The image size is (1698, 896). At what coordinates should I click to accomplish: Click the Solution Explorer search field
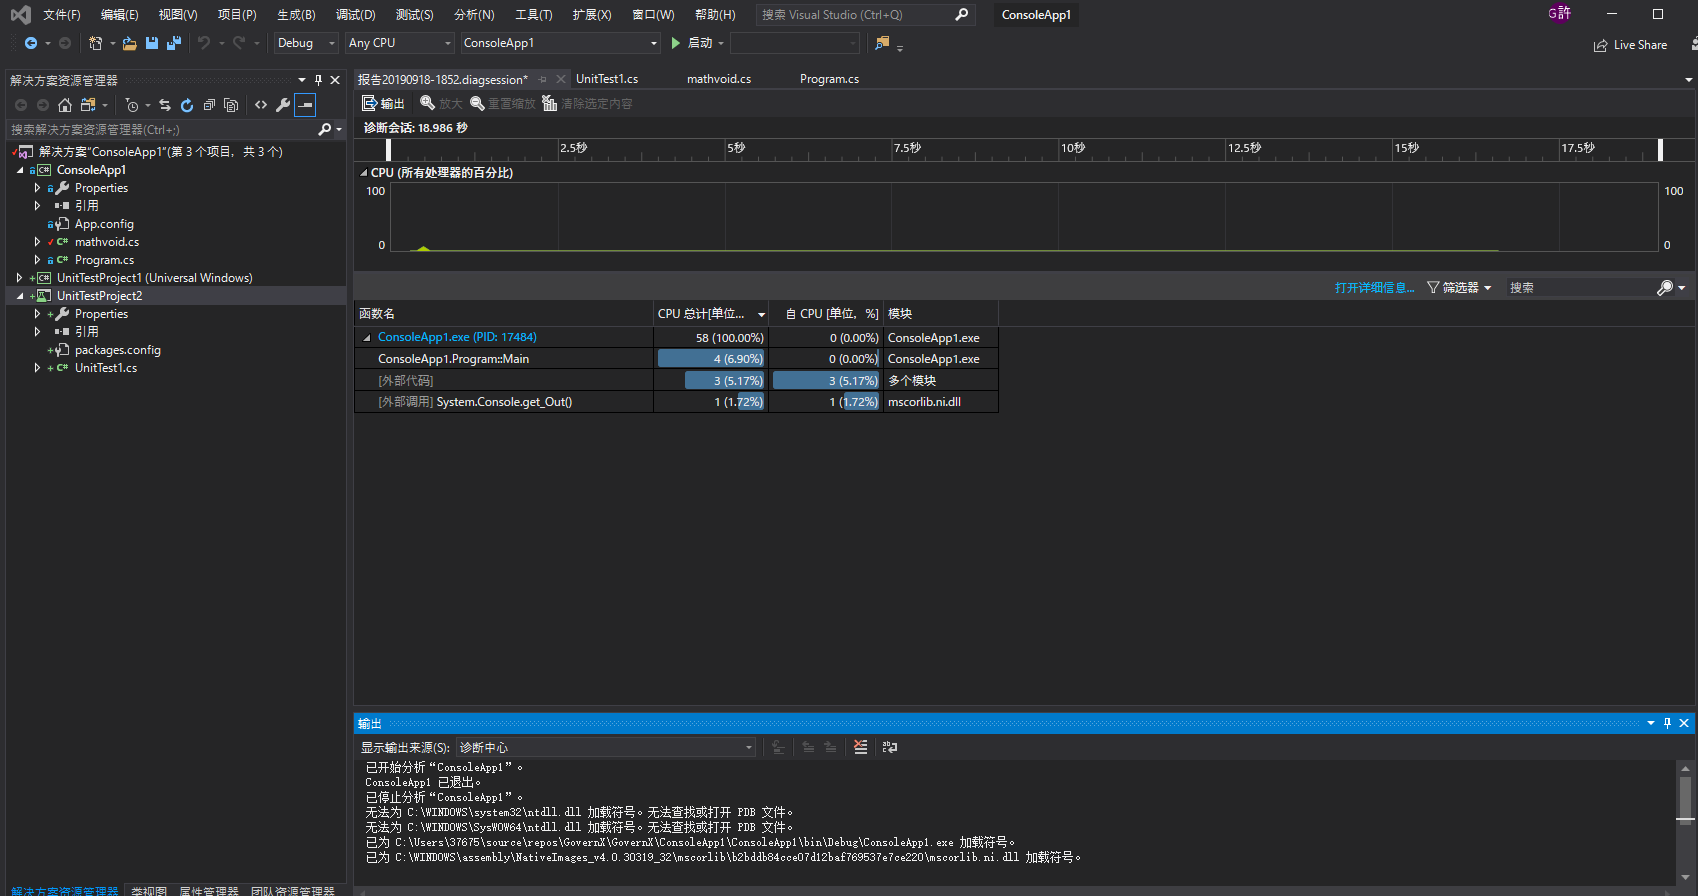tap(163, 130)
